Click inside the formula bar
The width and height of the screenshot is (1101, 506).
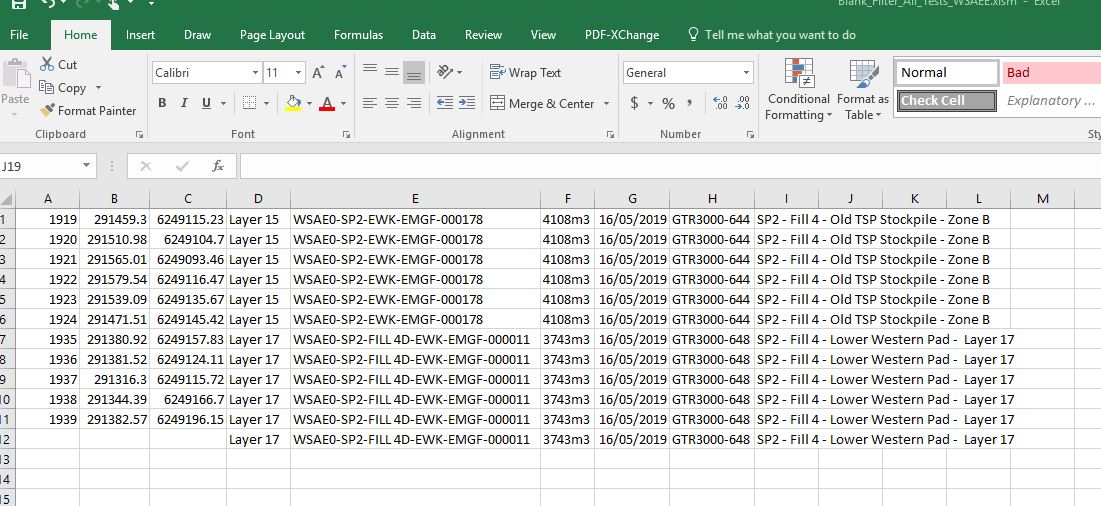[670, 166]
